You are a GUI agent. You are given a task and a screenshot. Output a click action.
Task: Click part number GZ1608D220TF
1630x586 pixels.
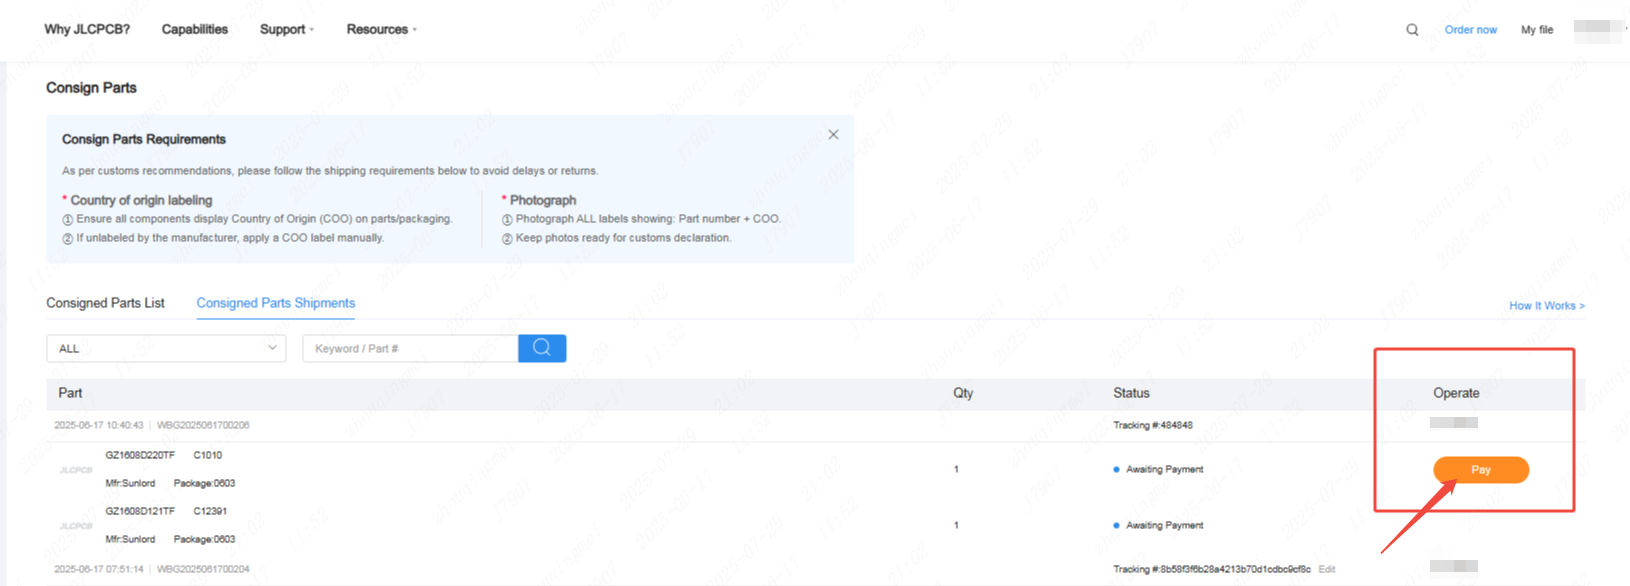point(140,455)
